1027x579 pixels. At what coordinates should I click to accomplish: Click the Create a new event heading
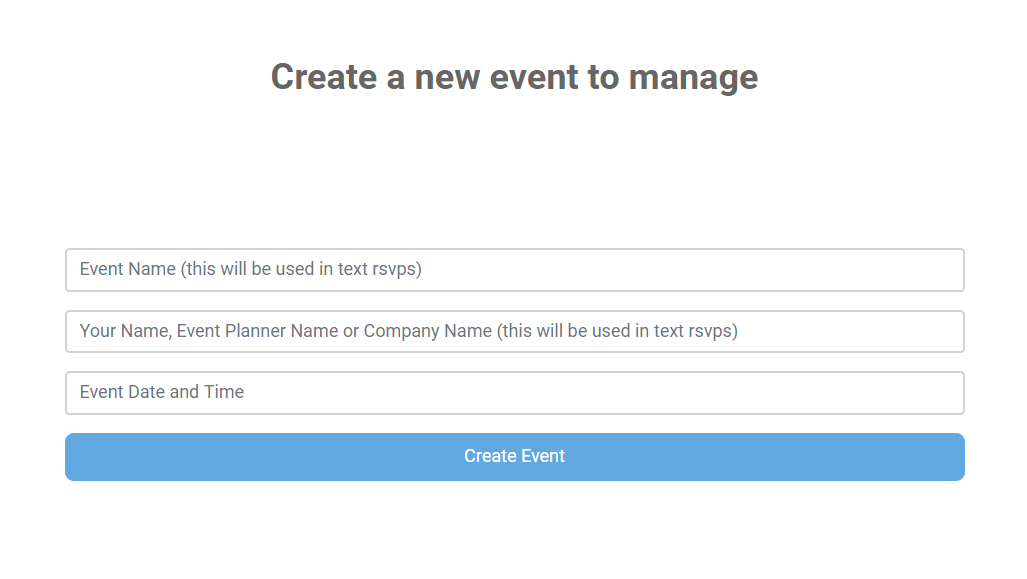click(x=513, y=76)
